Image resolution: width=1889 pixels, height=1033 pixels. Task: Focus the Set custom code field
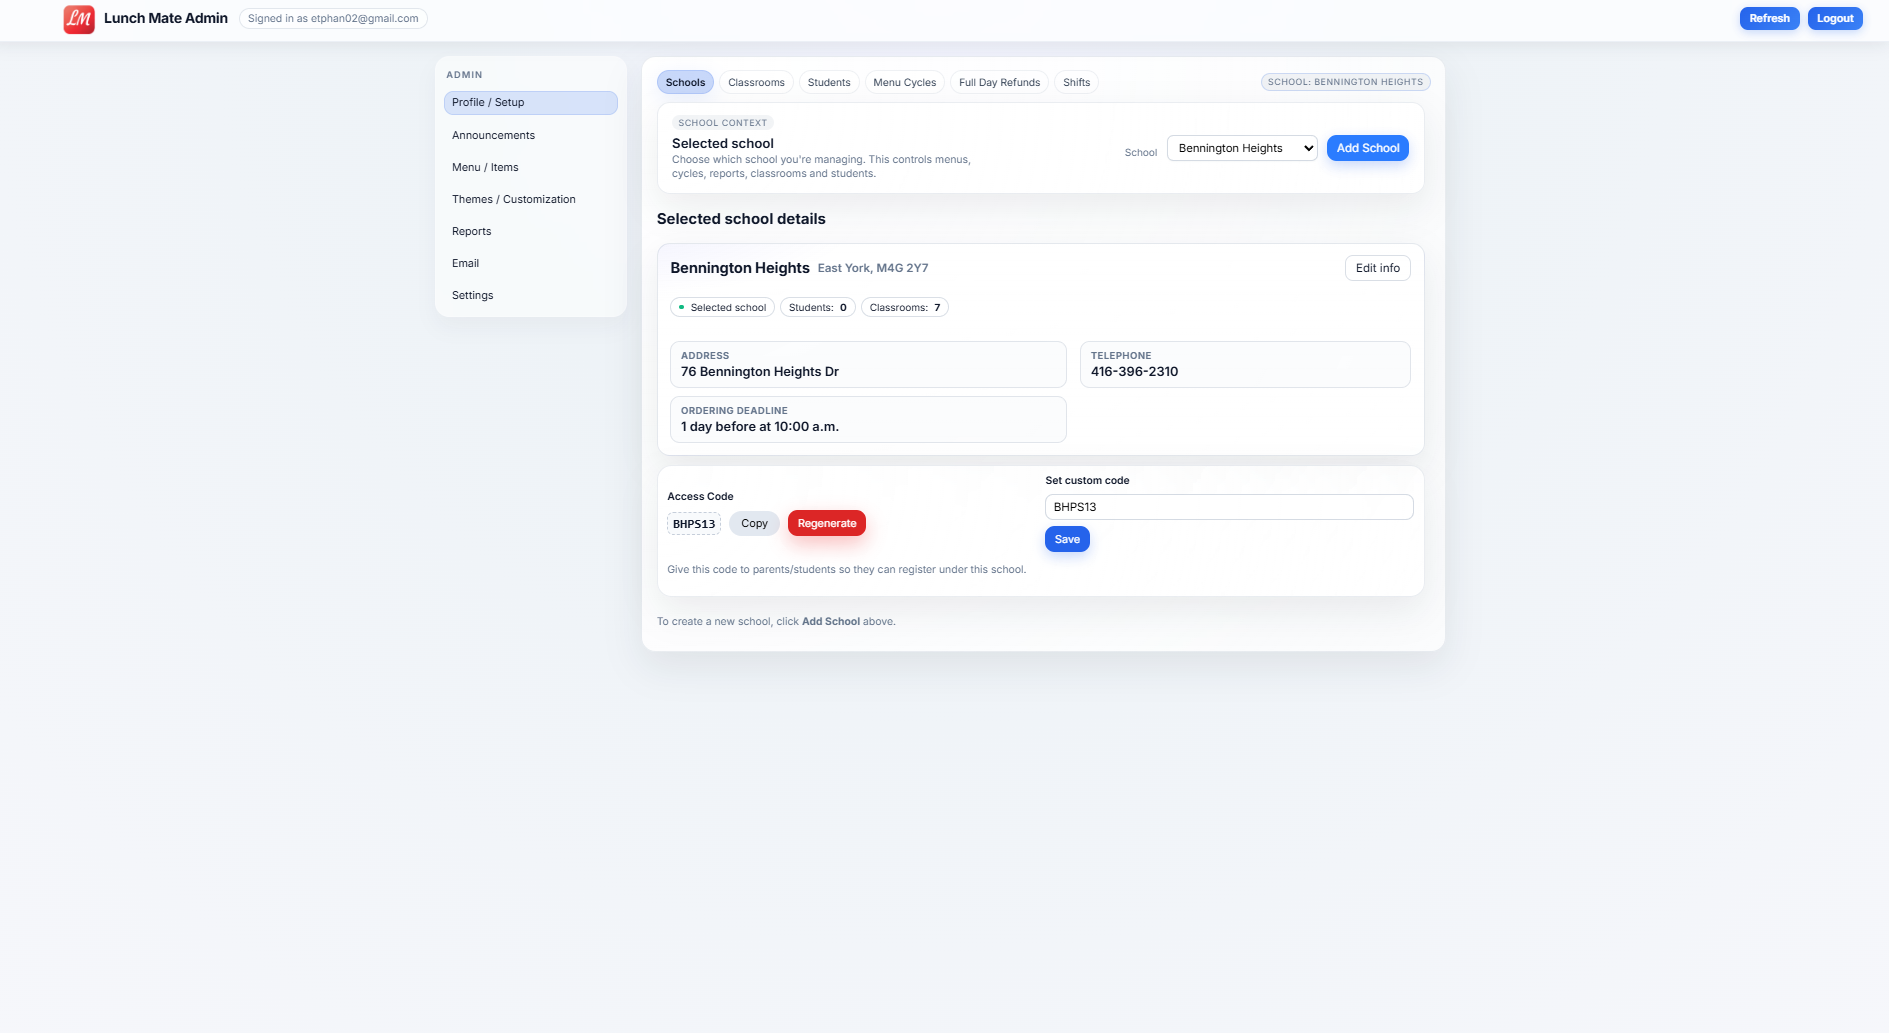[x=1228, y=507]
